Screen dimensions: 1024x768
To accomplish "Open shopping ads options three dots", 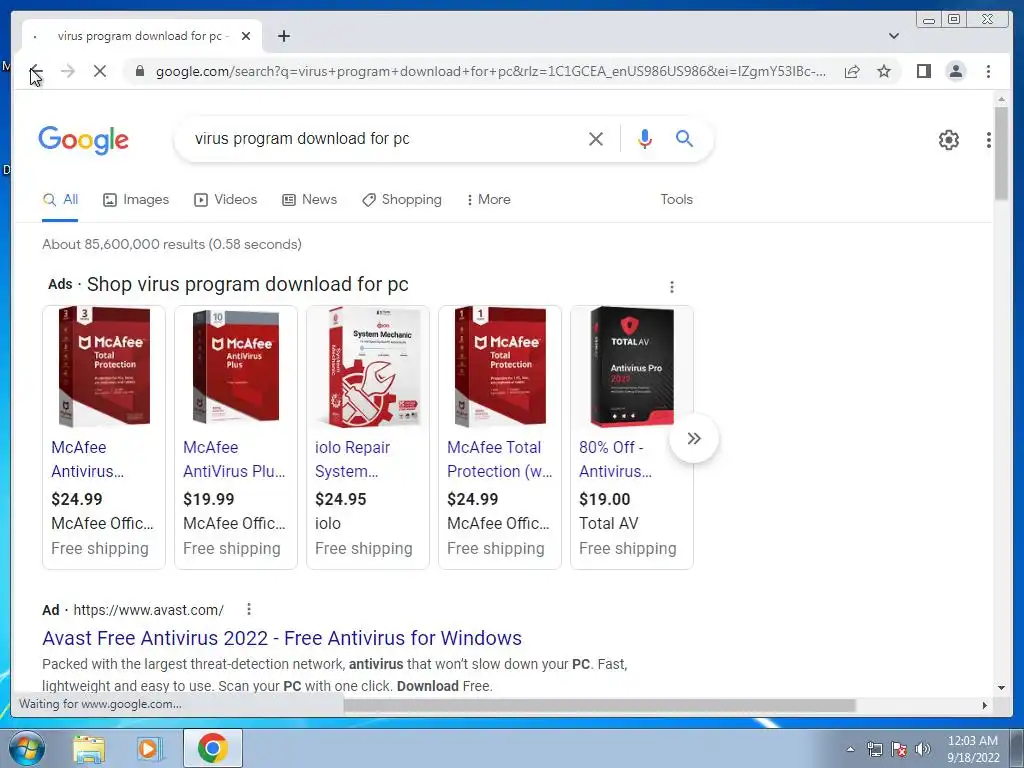I will pos(671,287).
